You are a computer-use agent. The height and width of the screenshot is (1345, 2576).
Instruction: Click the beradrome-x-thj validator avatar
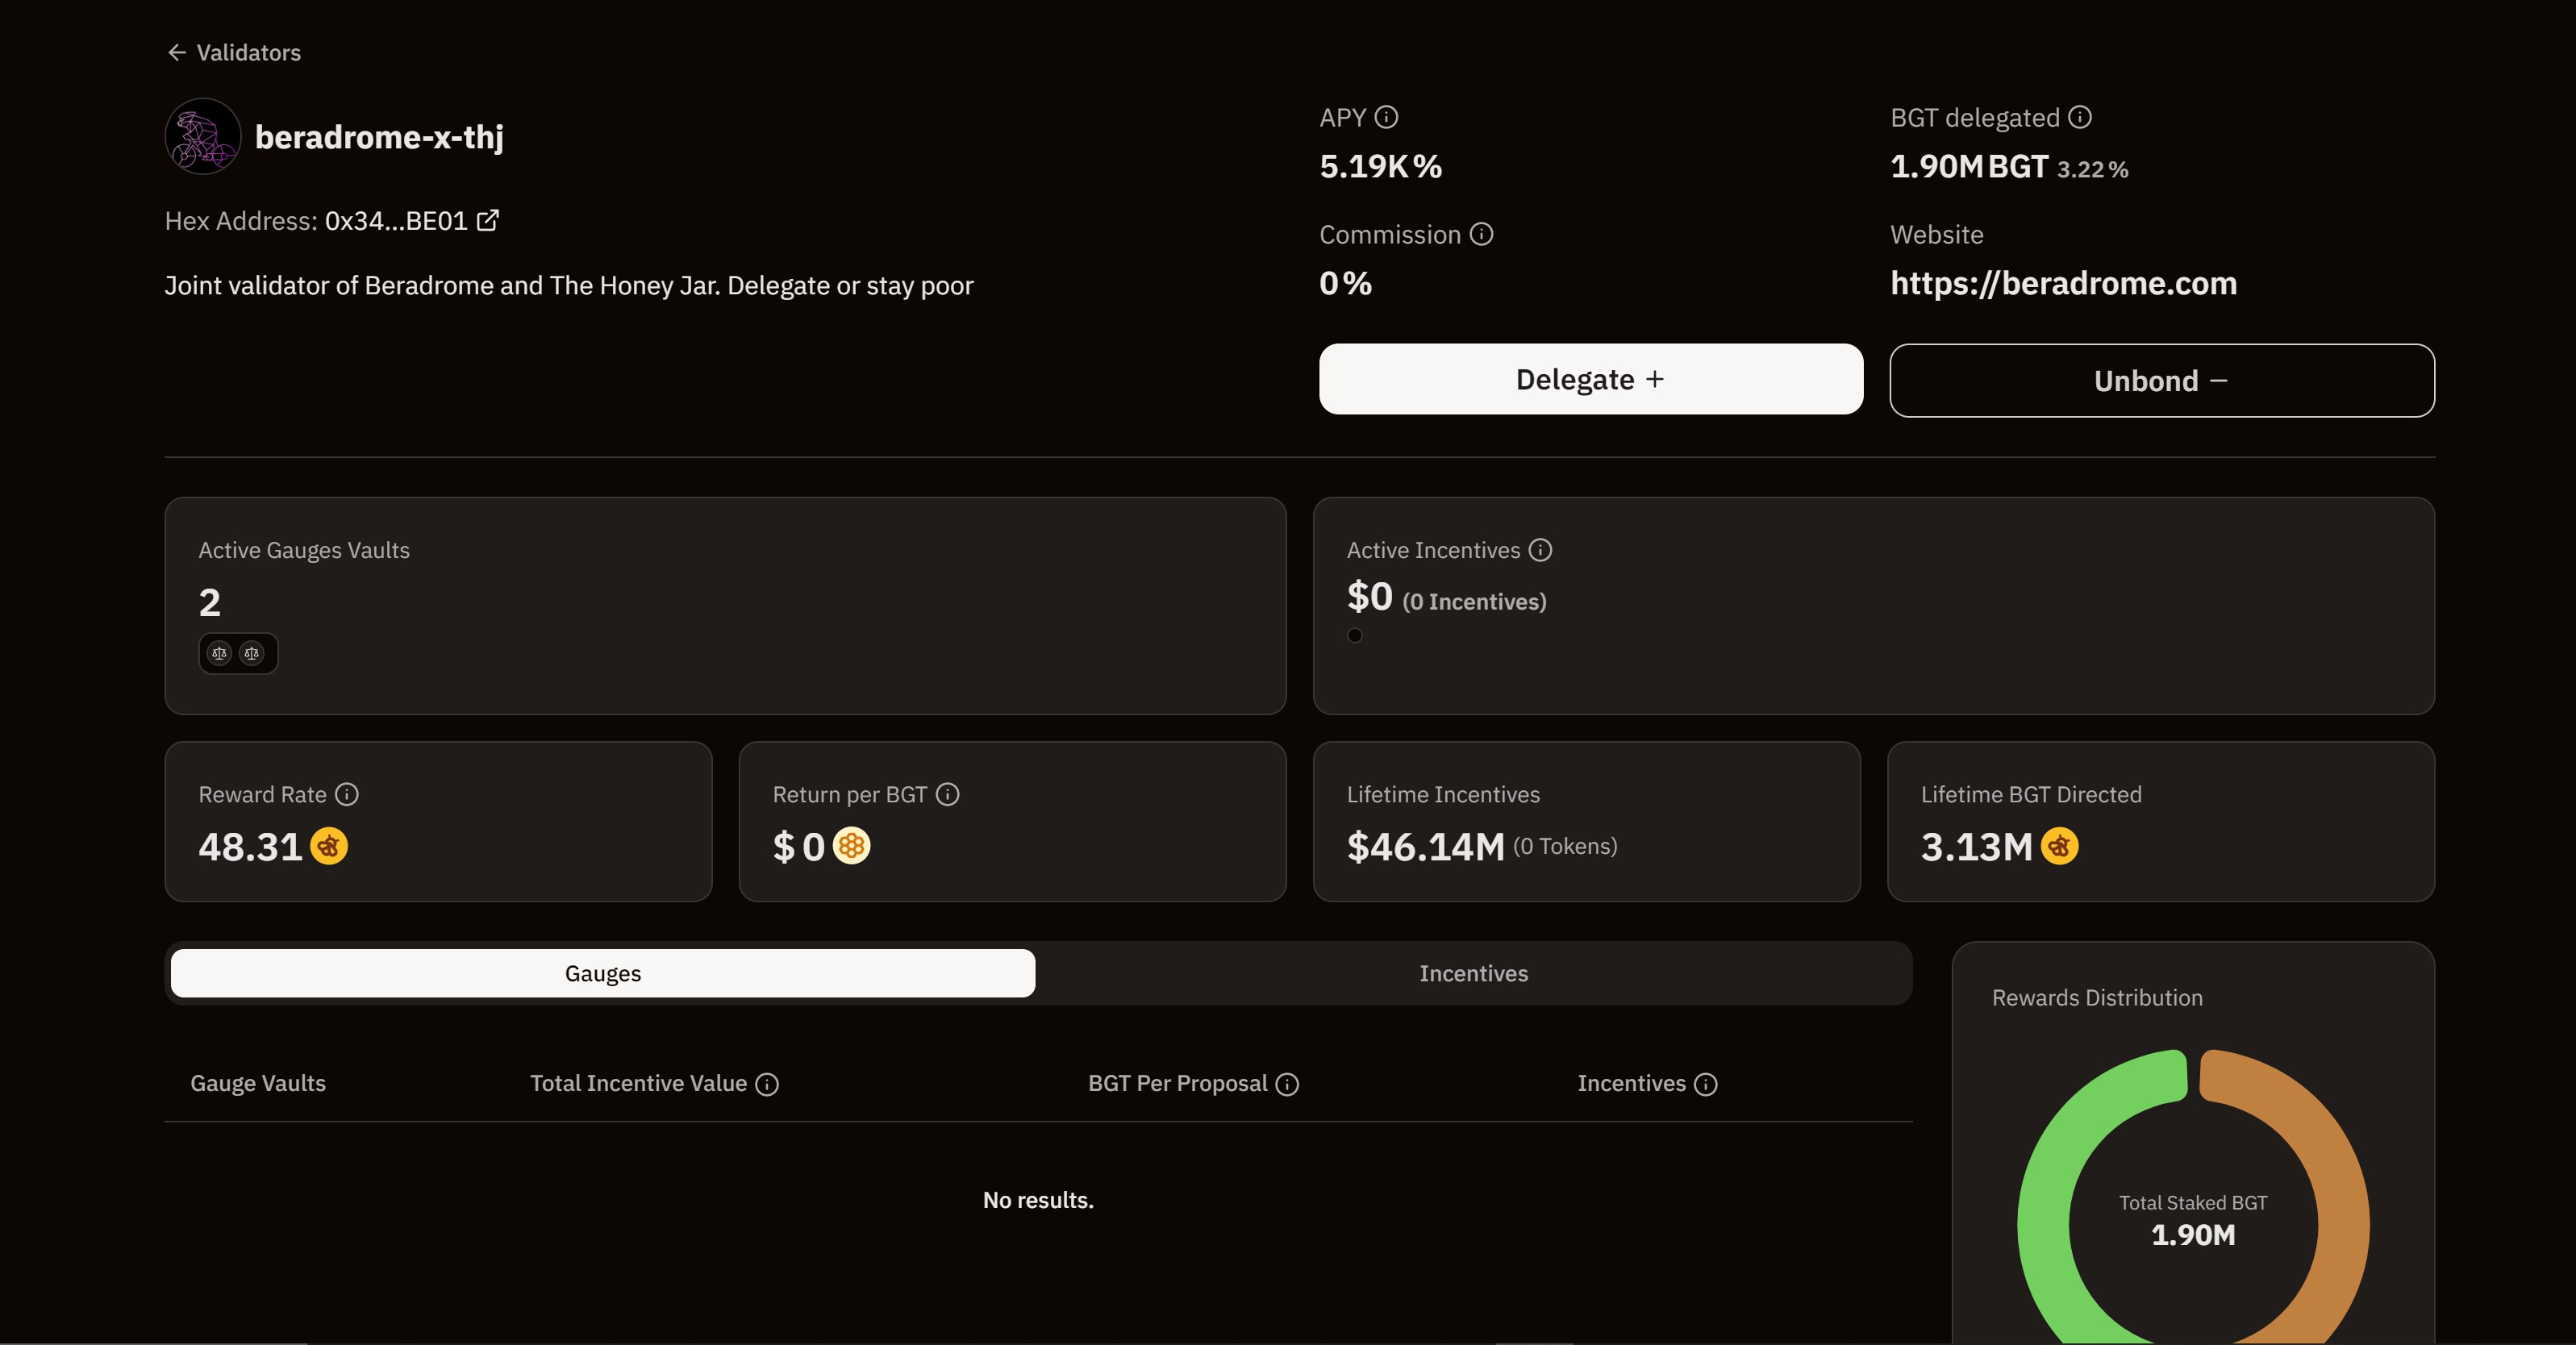(203, 136)
